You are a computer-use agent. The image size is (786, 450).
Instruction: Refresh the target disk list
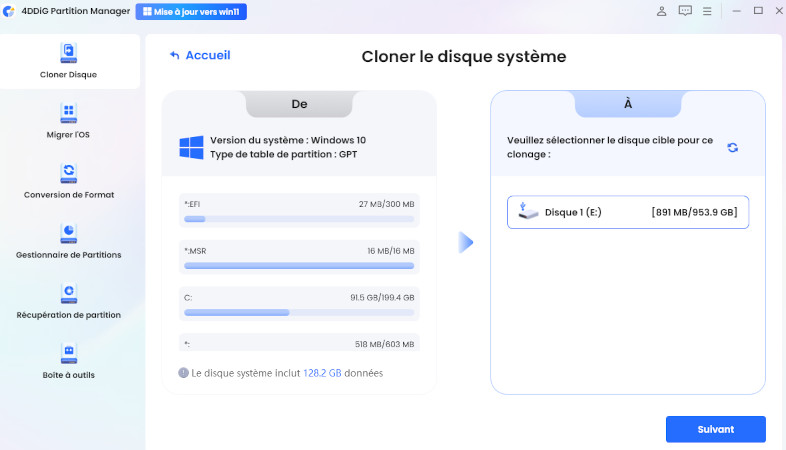click(732, 147)
